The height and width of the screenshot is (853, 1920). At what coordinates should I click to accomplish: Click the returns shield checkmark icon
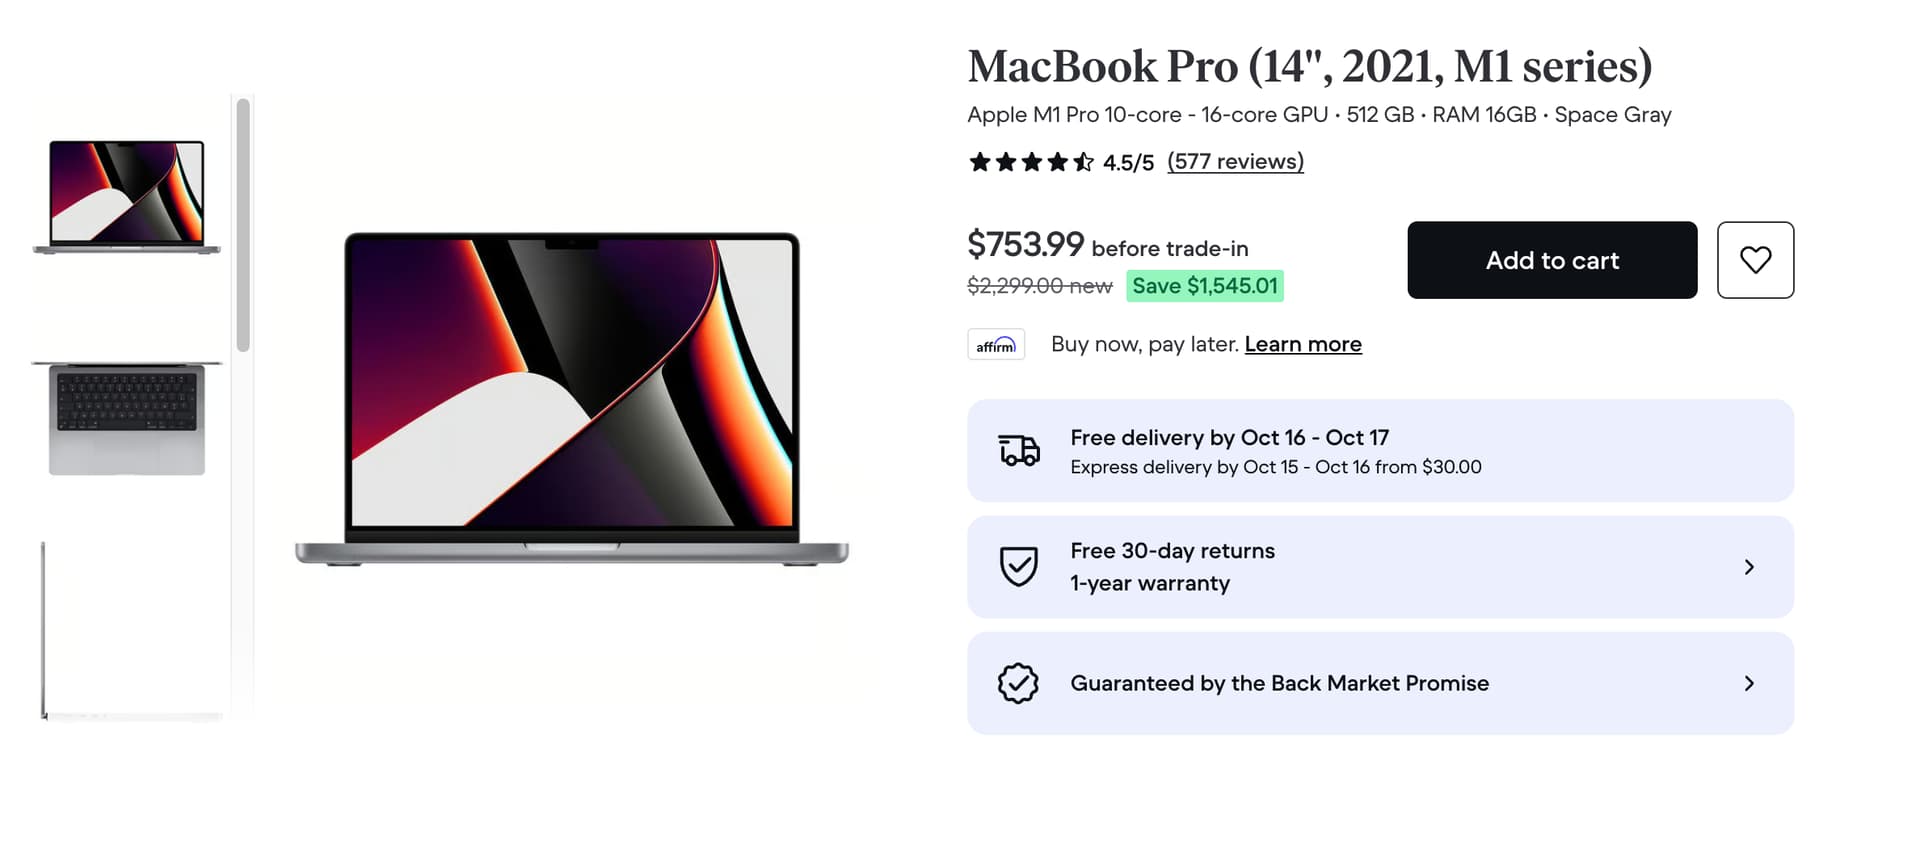tap(1018, 566)
